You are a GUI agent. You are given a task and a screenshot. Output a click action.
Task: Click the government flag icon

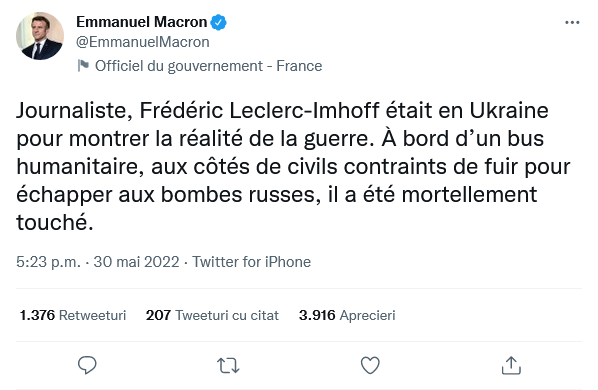83,66
